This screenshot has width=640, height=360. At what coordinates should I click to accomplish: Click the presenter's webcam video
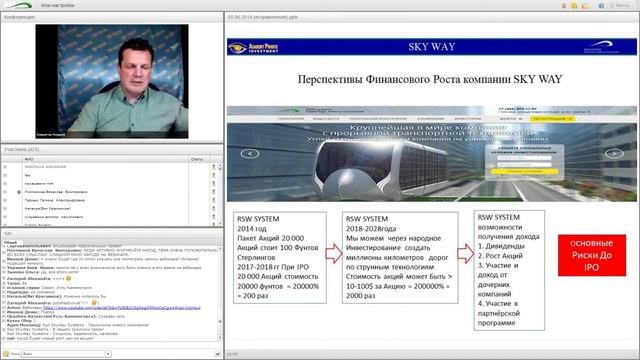coord(112,81)
